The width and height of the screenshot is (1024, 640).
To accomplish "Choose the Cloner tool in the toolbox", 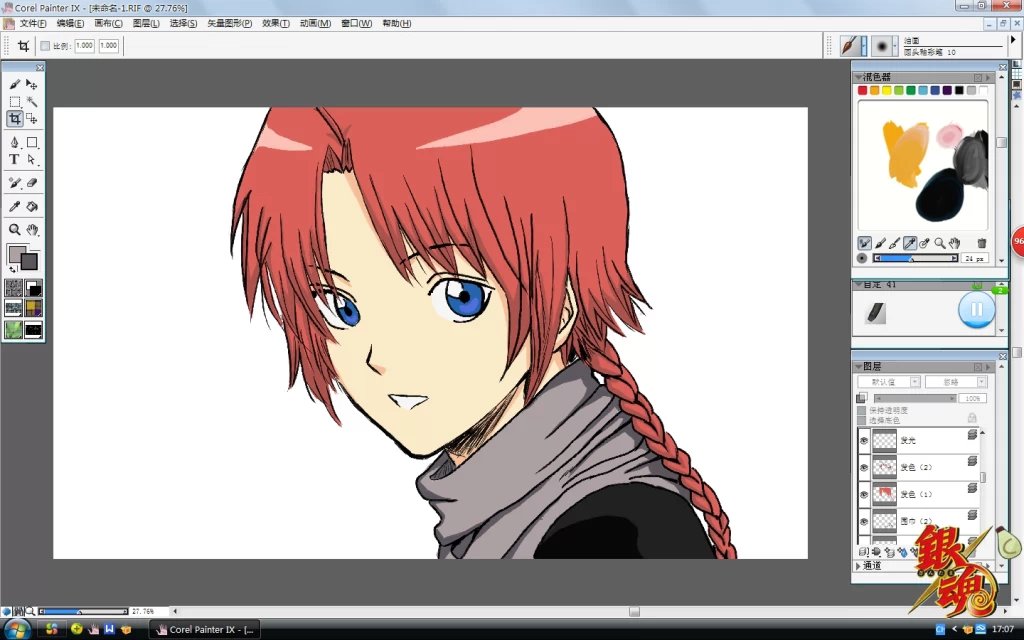I will (14, 183).
